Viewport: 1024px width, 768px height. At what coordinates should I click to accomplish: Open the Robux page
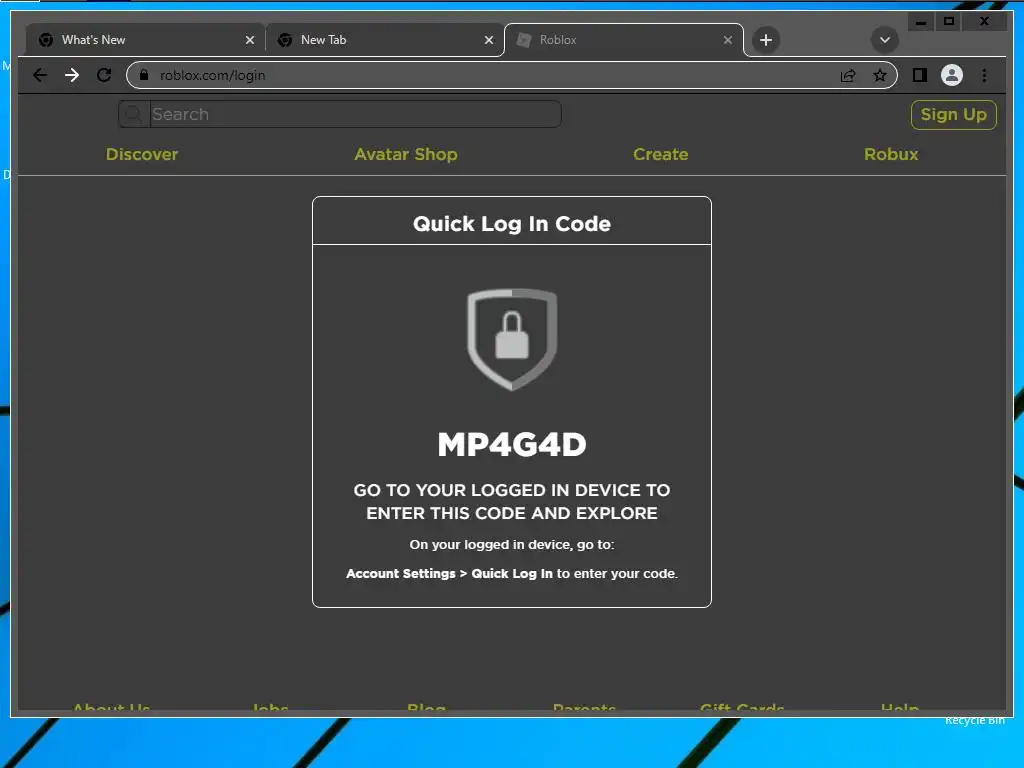pos(891,154)
